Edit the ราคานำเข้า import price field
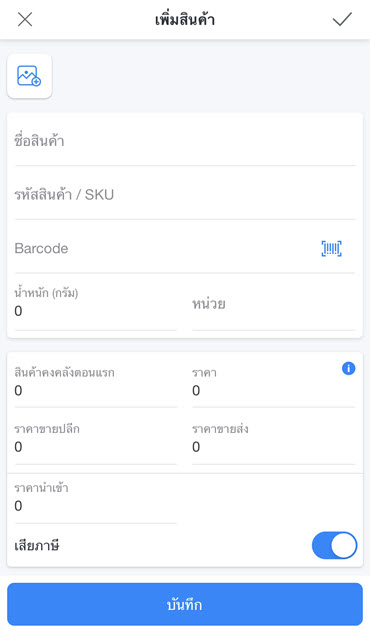The image size is (370, 640). 95,499
